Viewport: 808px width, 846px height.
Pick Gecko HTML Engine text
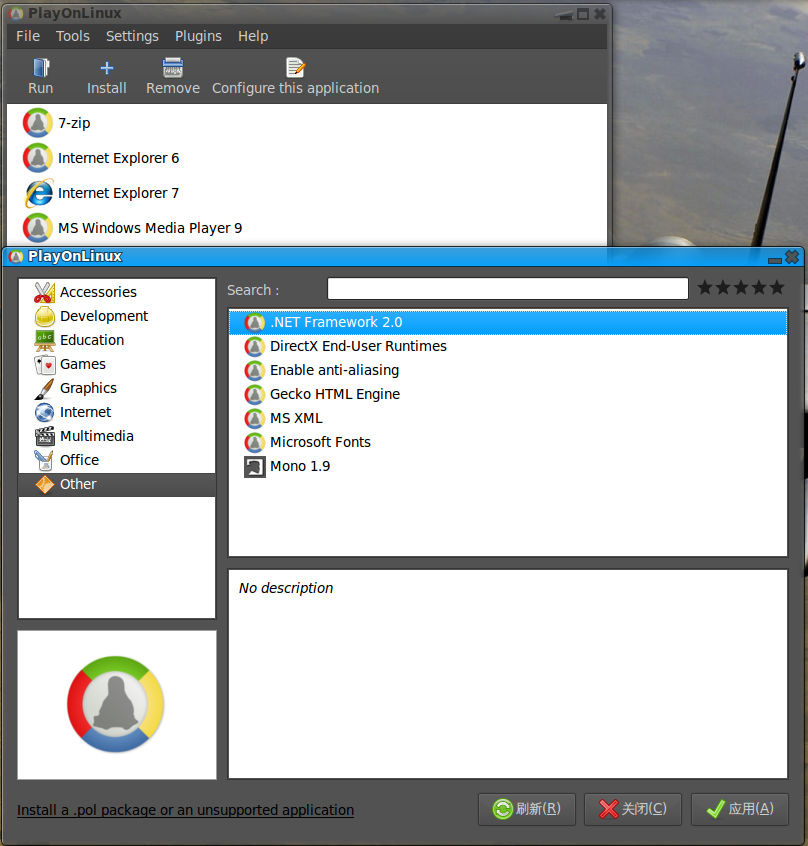[335, 394]
